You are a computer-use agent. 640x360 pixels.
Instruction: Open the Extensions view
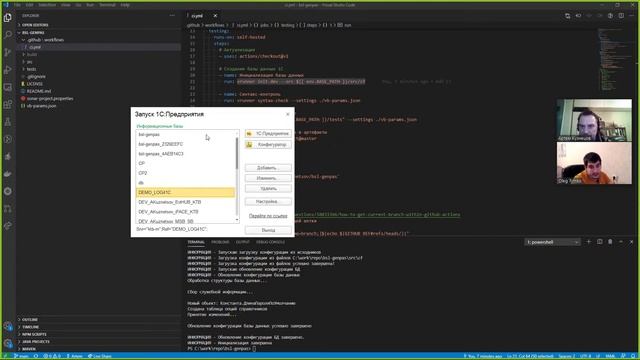click(x=8, y=104)
